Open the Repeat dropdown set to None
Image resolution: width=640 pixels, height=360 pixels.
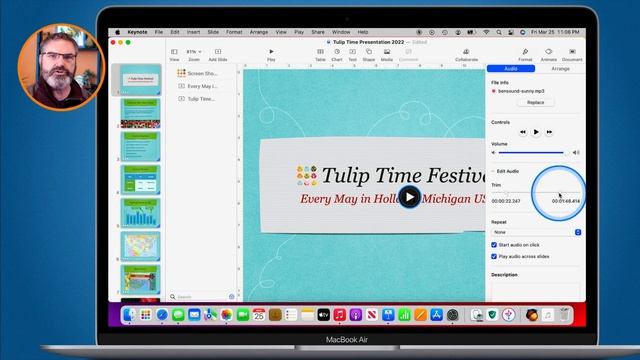click(x=536, y=232)
